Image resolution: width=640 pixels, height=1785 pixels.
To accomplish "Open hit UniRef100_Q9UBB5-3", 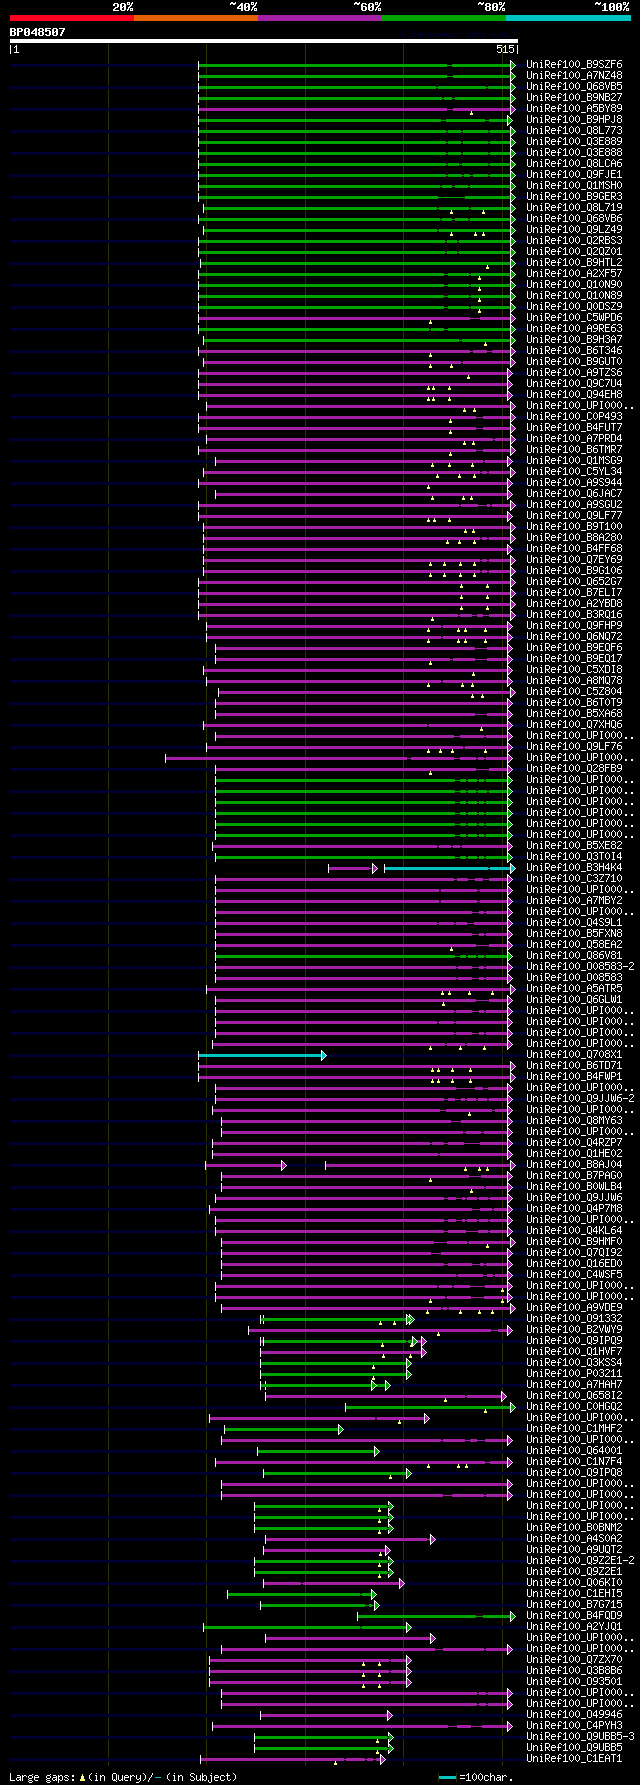I will (580, 1737).
